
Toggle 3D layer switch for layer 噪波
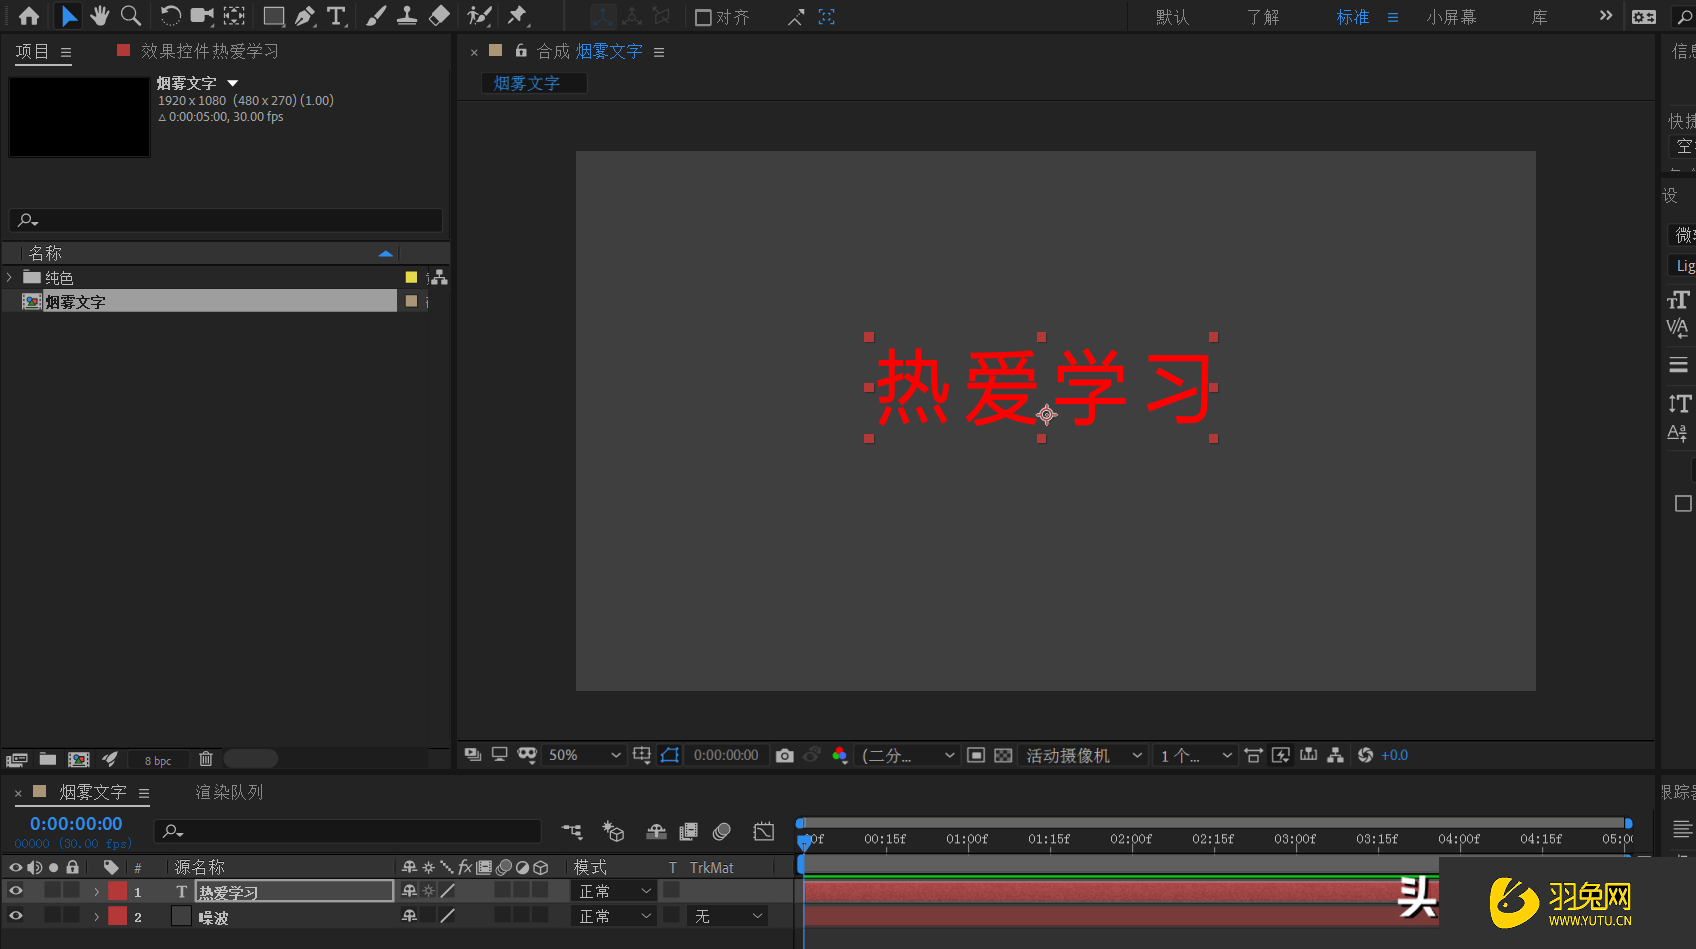coord(540,915)
